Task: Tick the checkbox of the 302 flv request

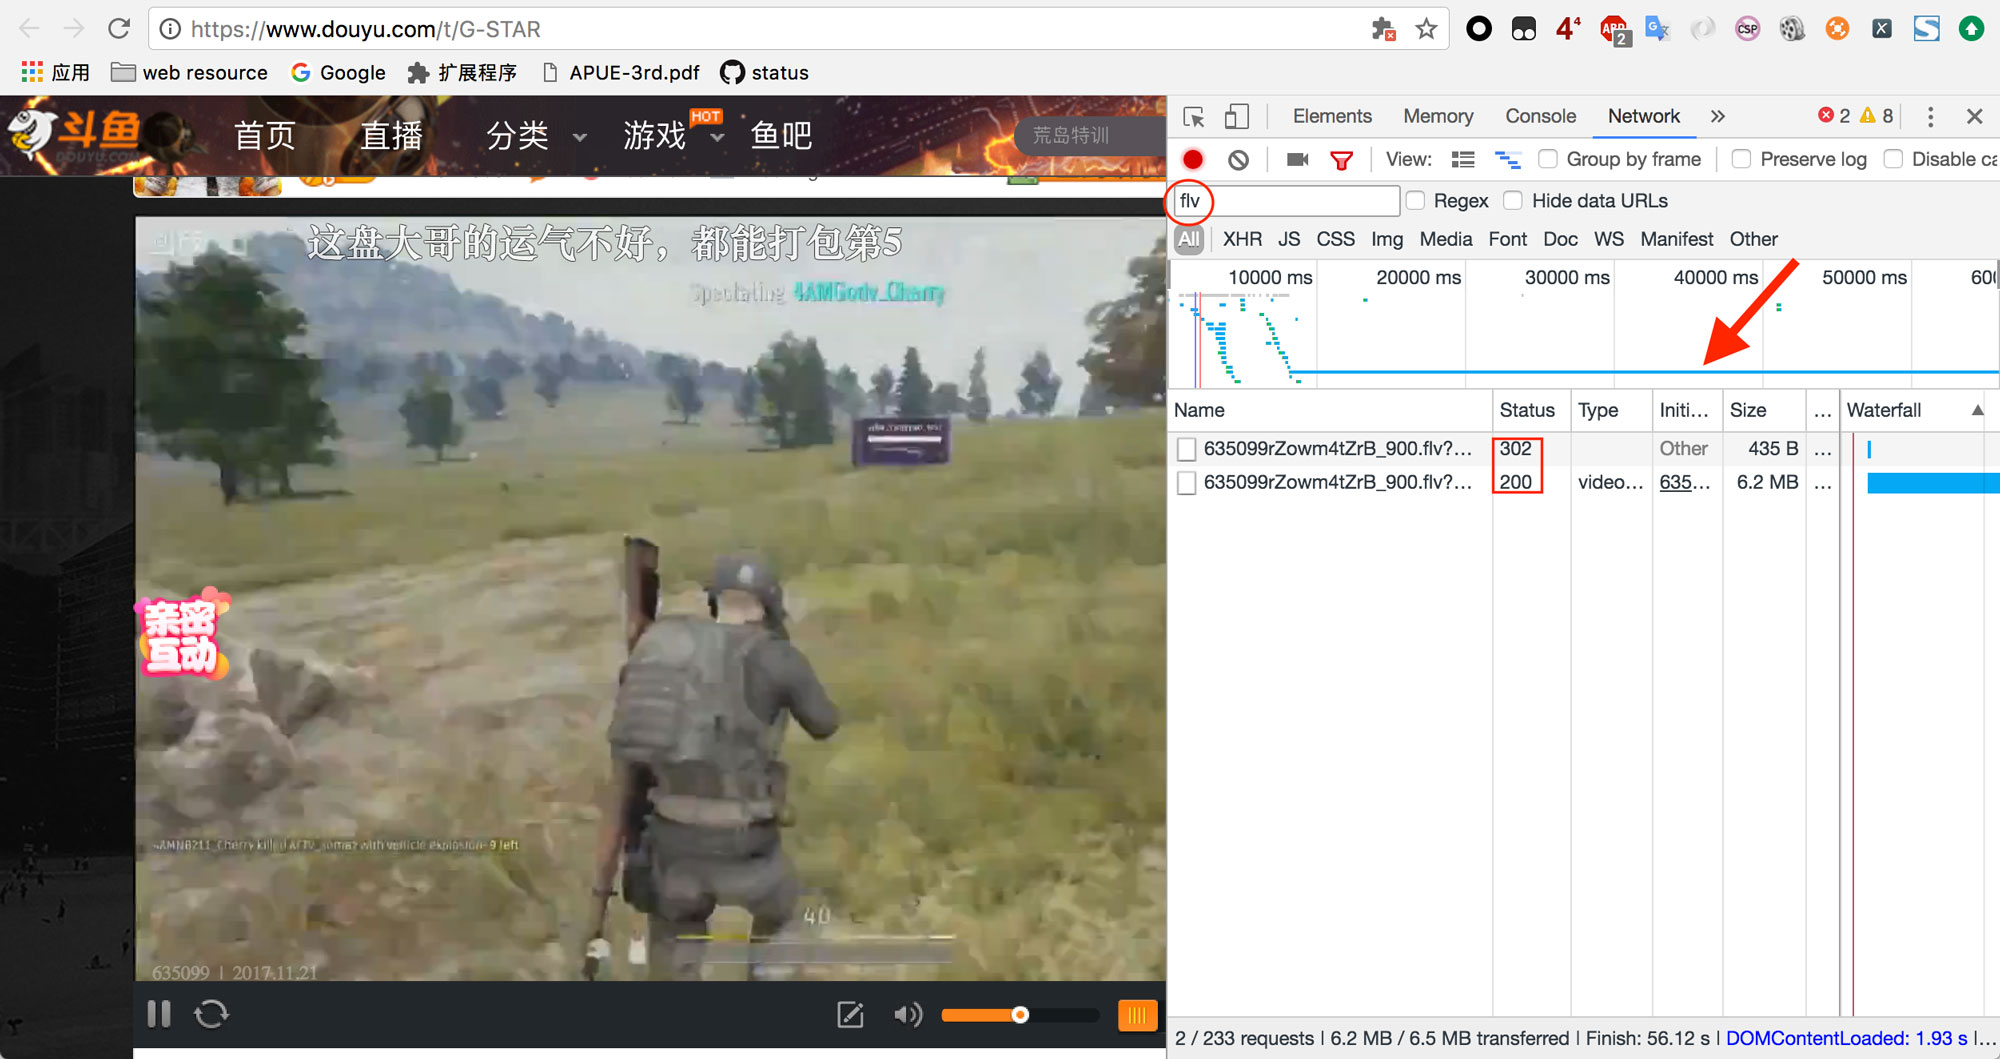Action: pyautogui.click(x=1187, y=449)
